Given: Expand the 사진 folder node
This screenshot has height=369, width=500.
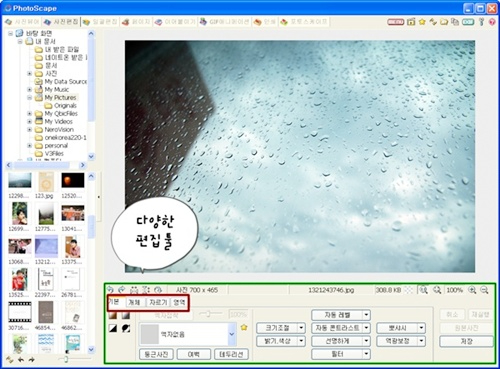Looking at the screenshot, I should click(29, 74).
